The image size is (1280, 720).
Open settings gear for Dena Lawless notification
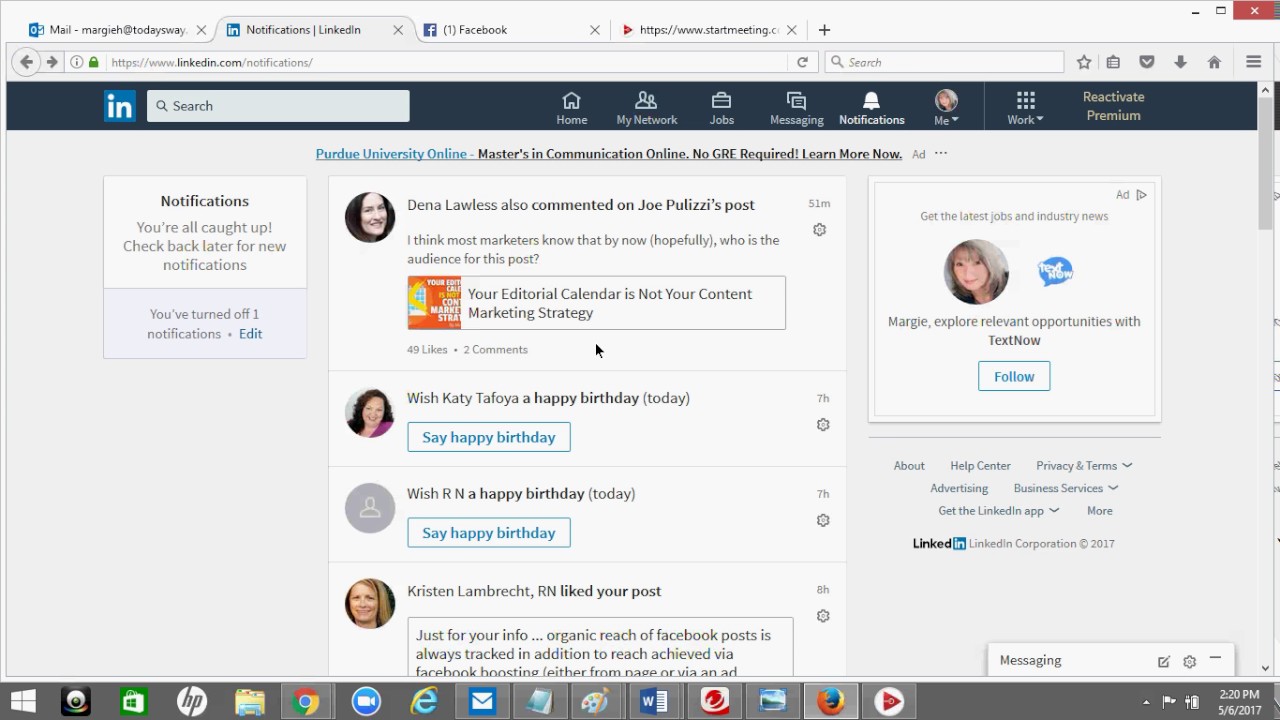tap(819, 230)
